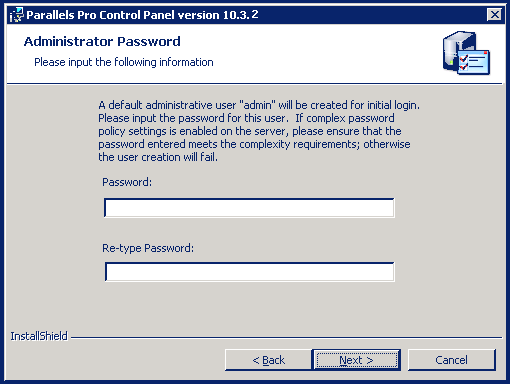
Task: Click the horizontal line beside InstallShield
Action: coord(286,338)
